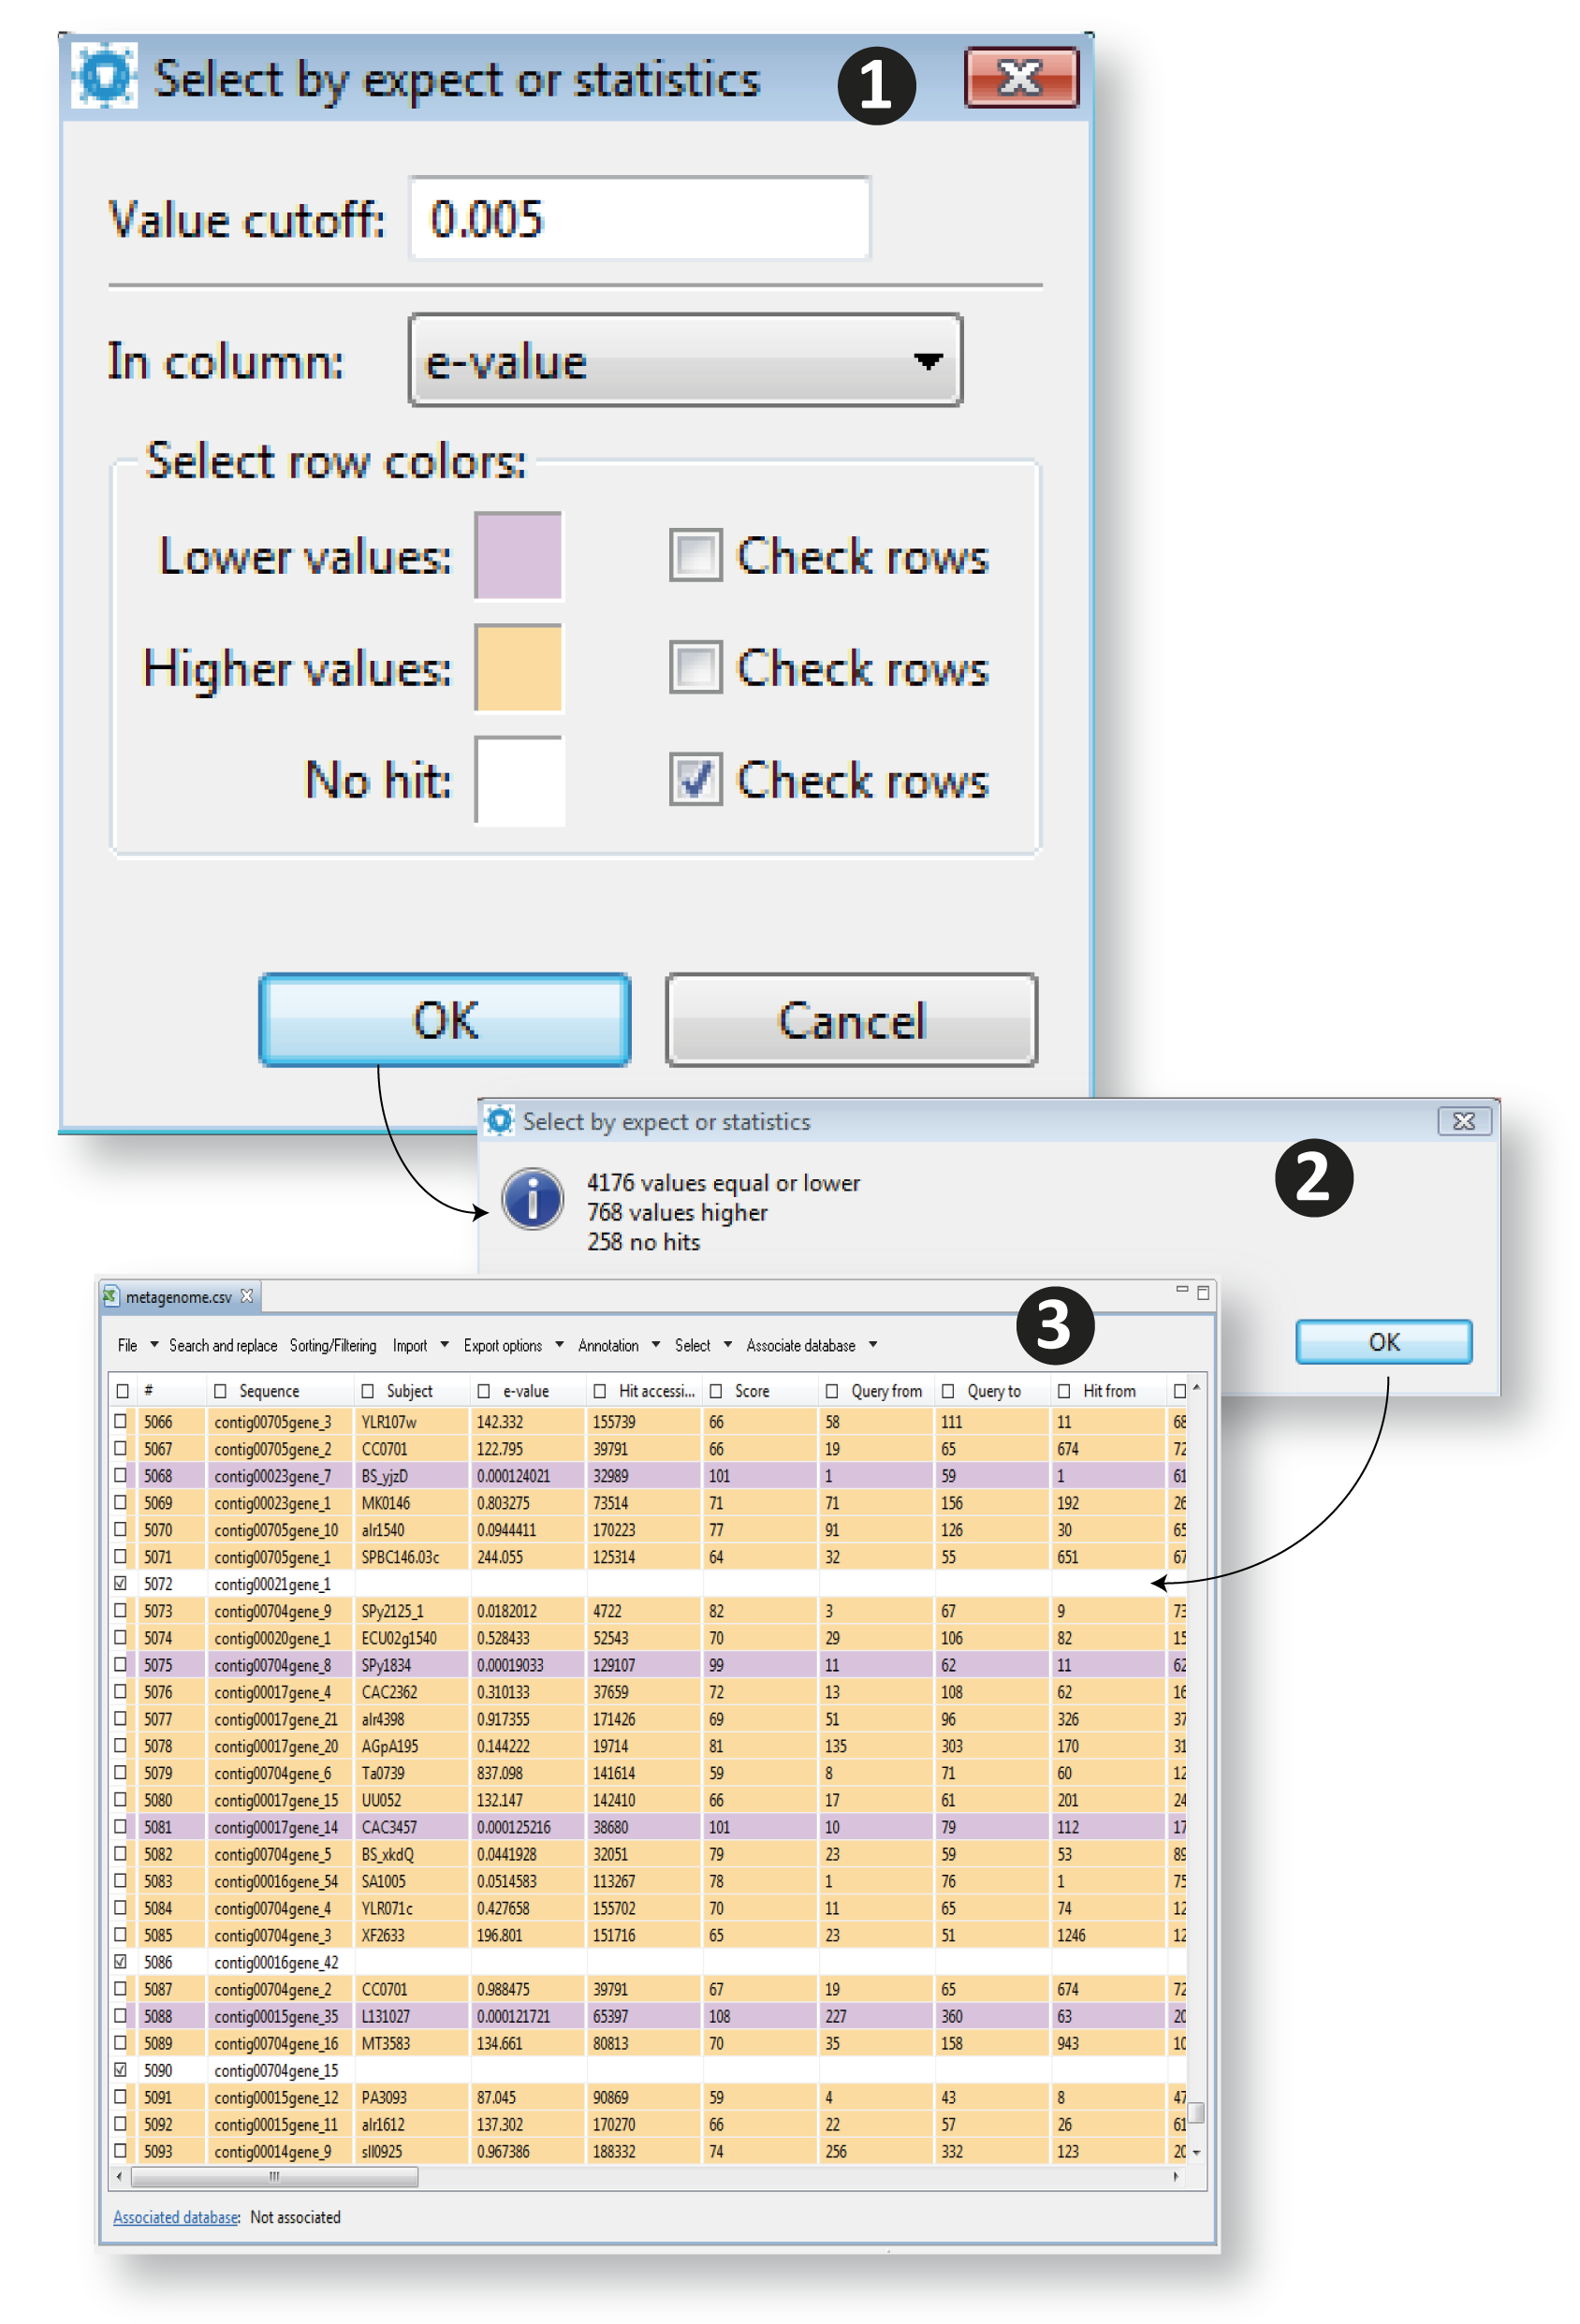Follow the Associated database link
The image size is (1580, 2324).
point(175,2217)
